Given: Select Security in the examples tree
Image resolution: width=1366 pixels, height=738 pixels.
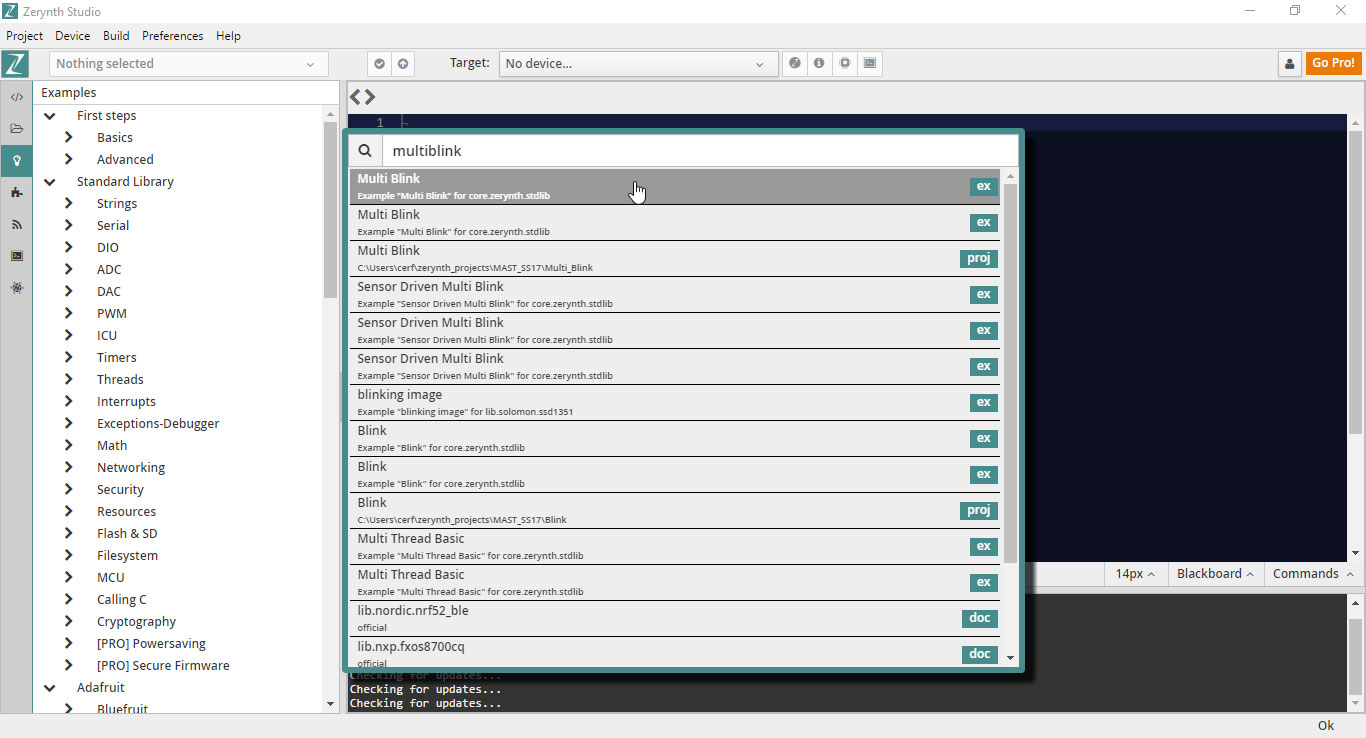Looking at the screenshot, I should click(x=120, y=490).
